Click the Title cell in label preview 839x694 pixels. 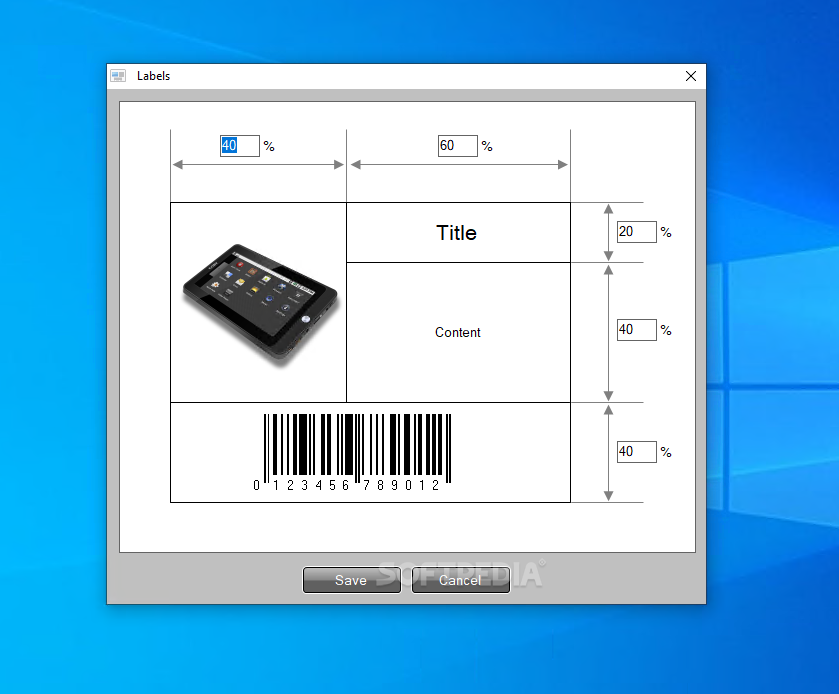click(x=459, y=232)
